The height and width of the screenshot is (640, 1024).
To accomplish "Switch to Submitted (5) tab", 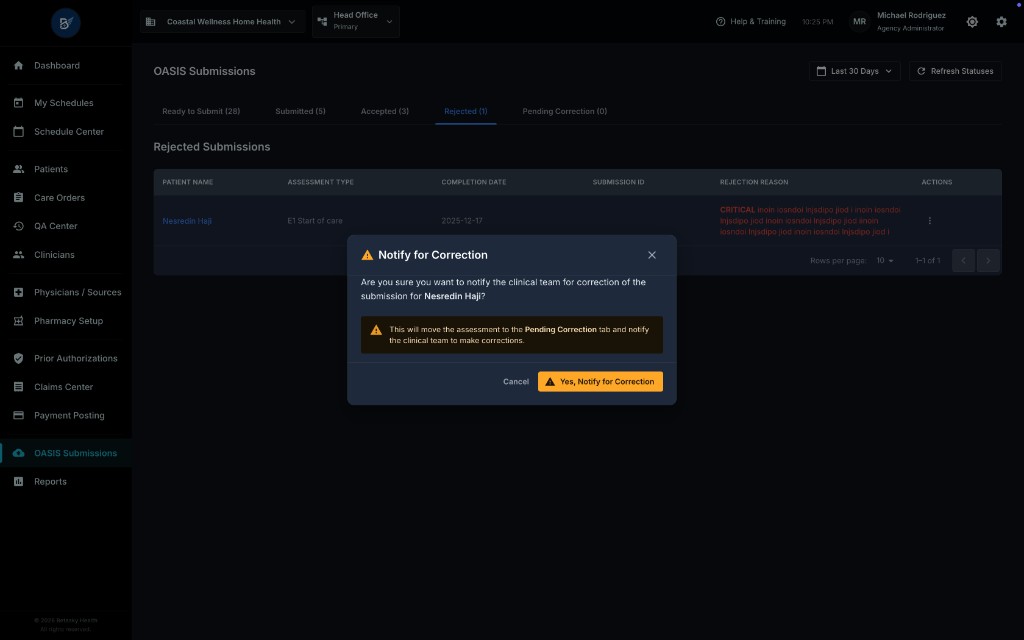I will coord(300,111).
